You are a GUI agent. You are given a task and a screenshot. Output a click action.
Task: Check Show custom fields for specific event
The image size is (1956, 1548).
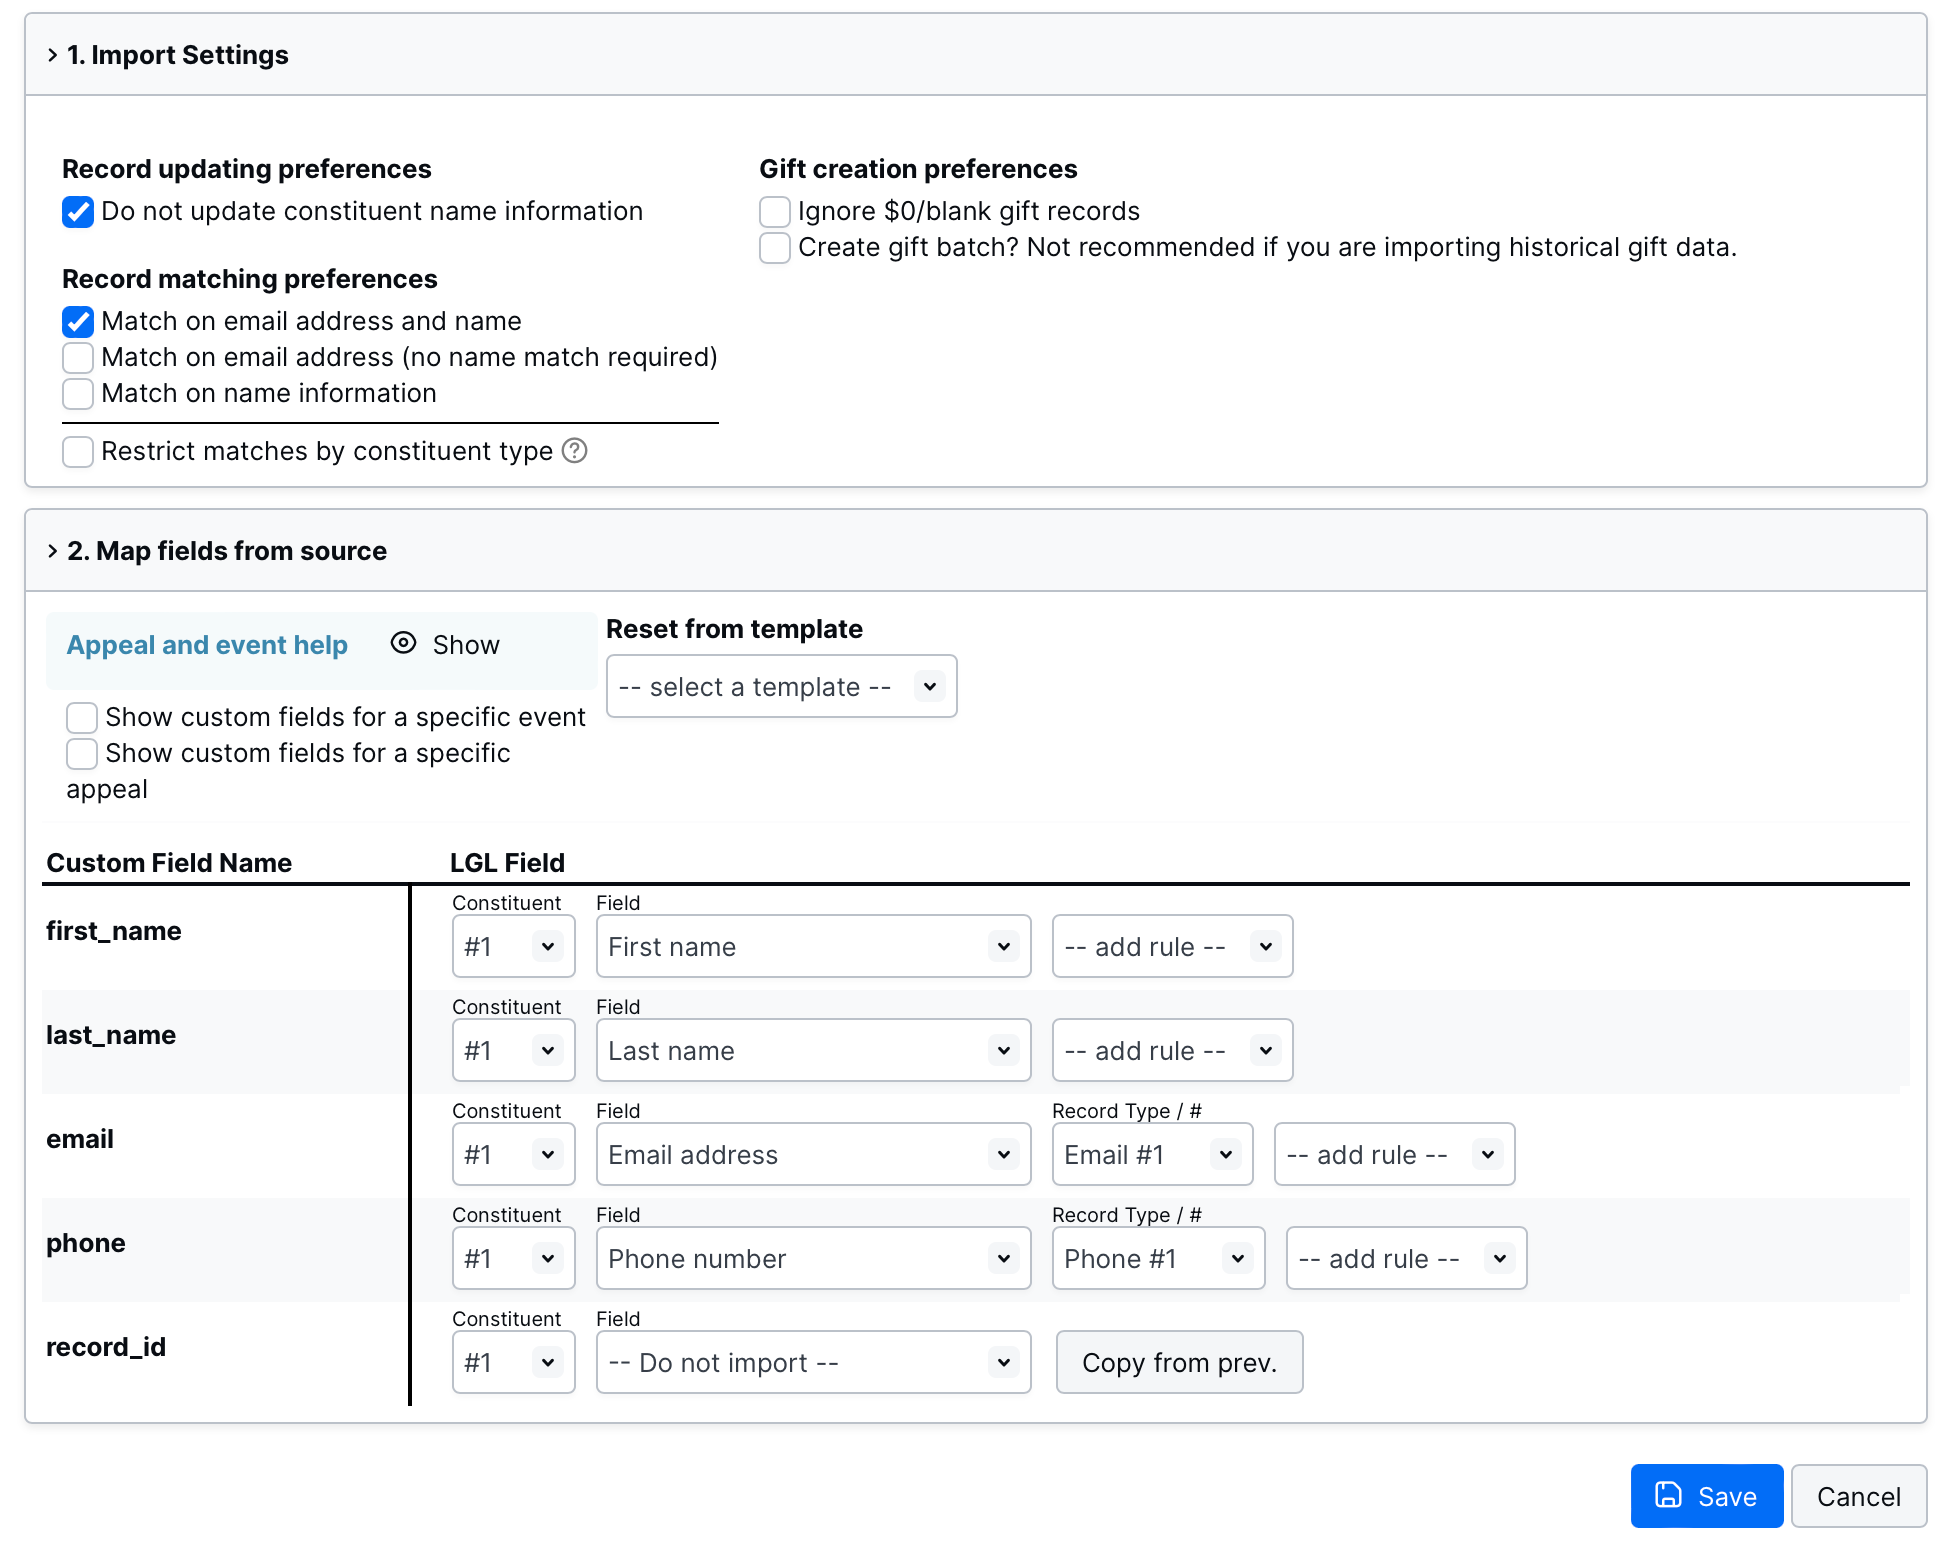82,718
